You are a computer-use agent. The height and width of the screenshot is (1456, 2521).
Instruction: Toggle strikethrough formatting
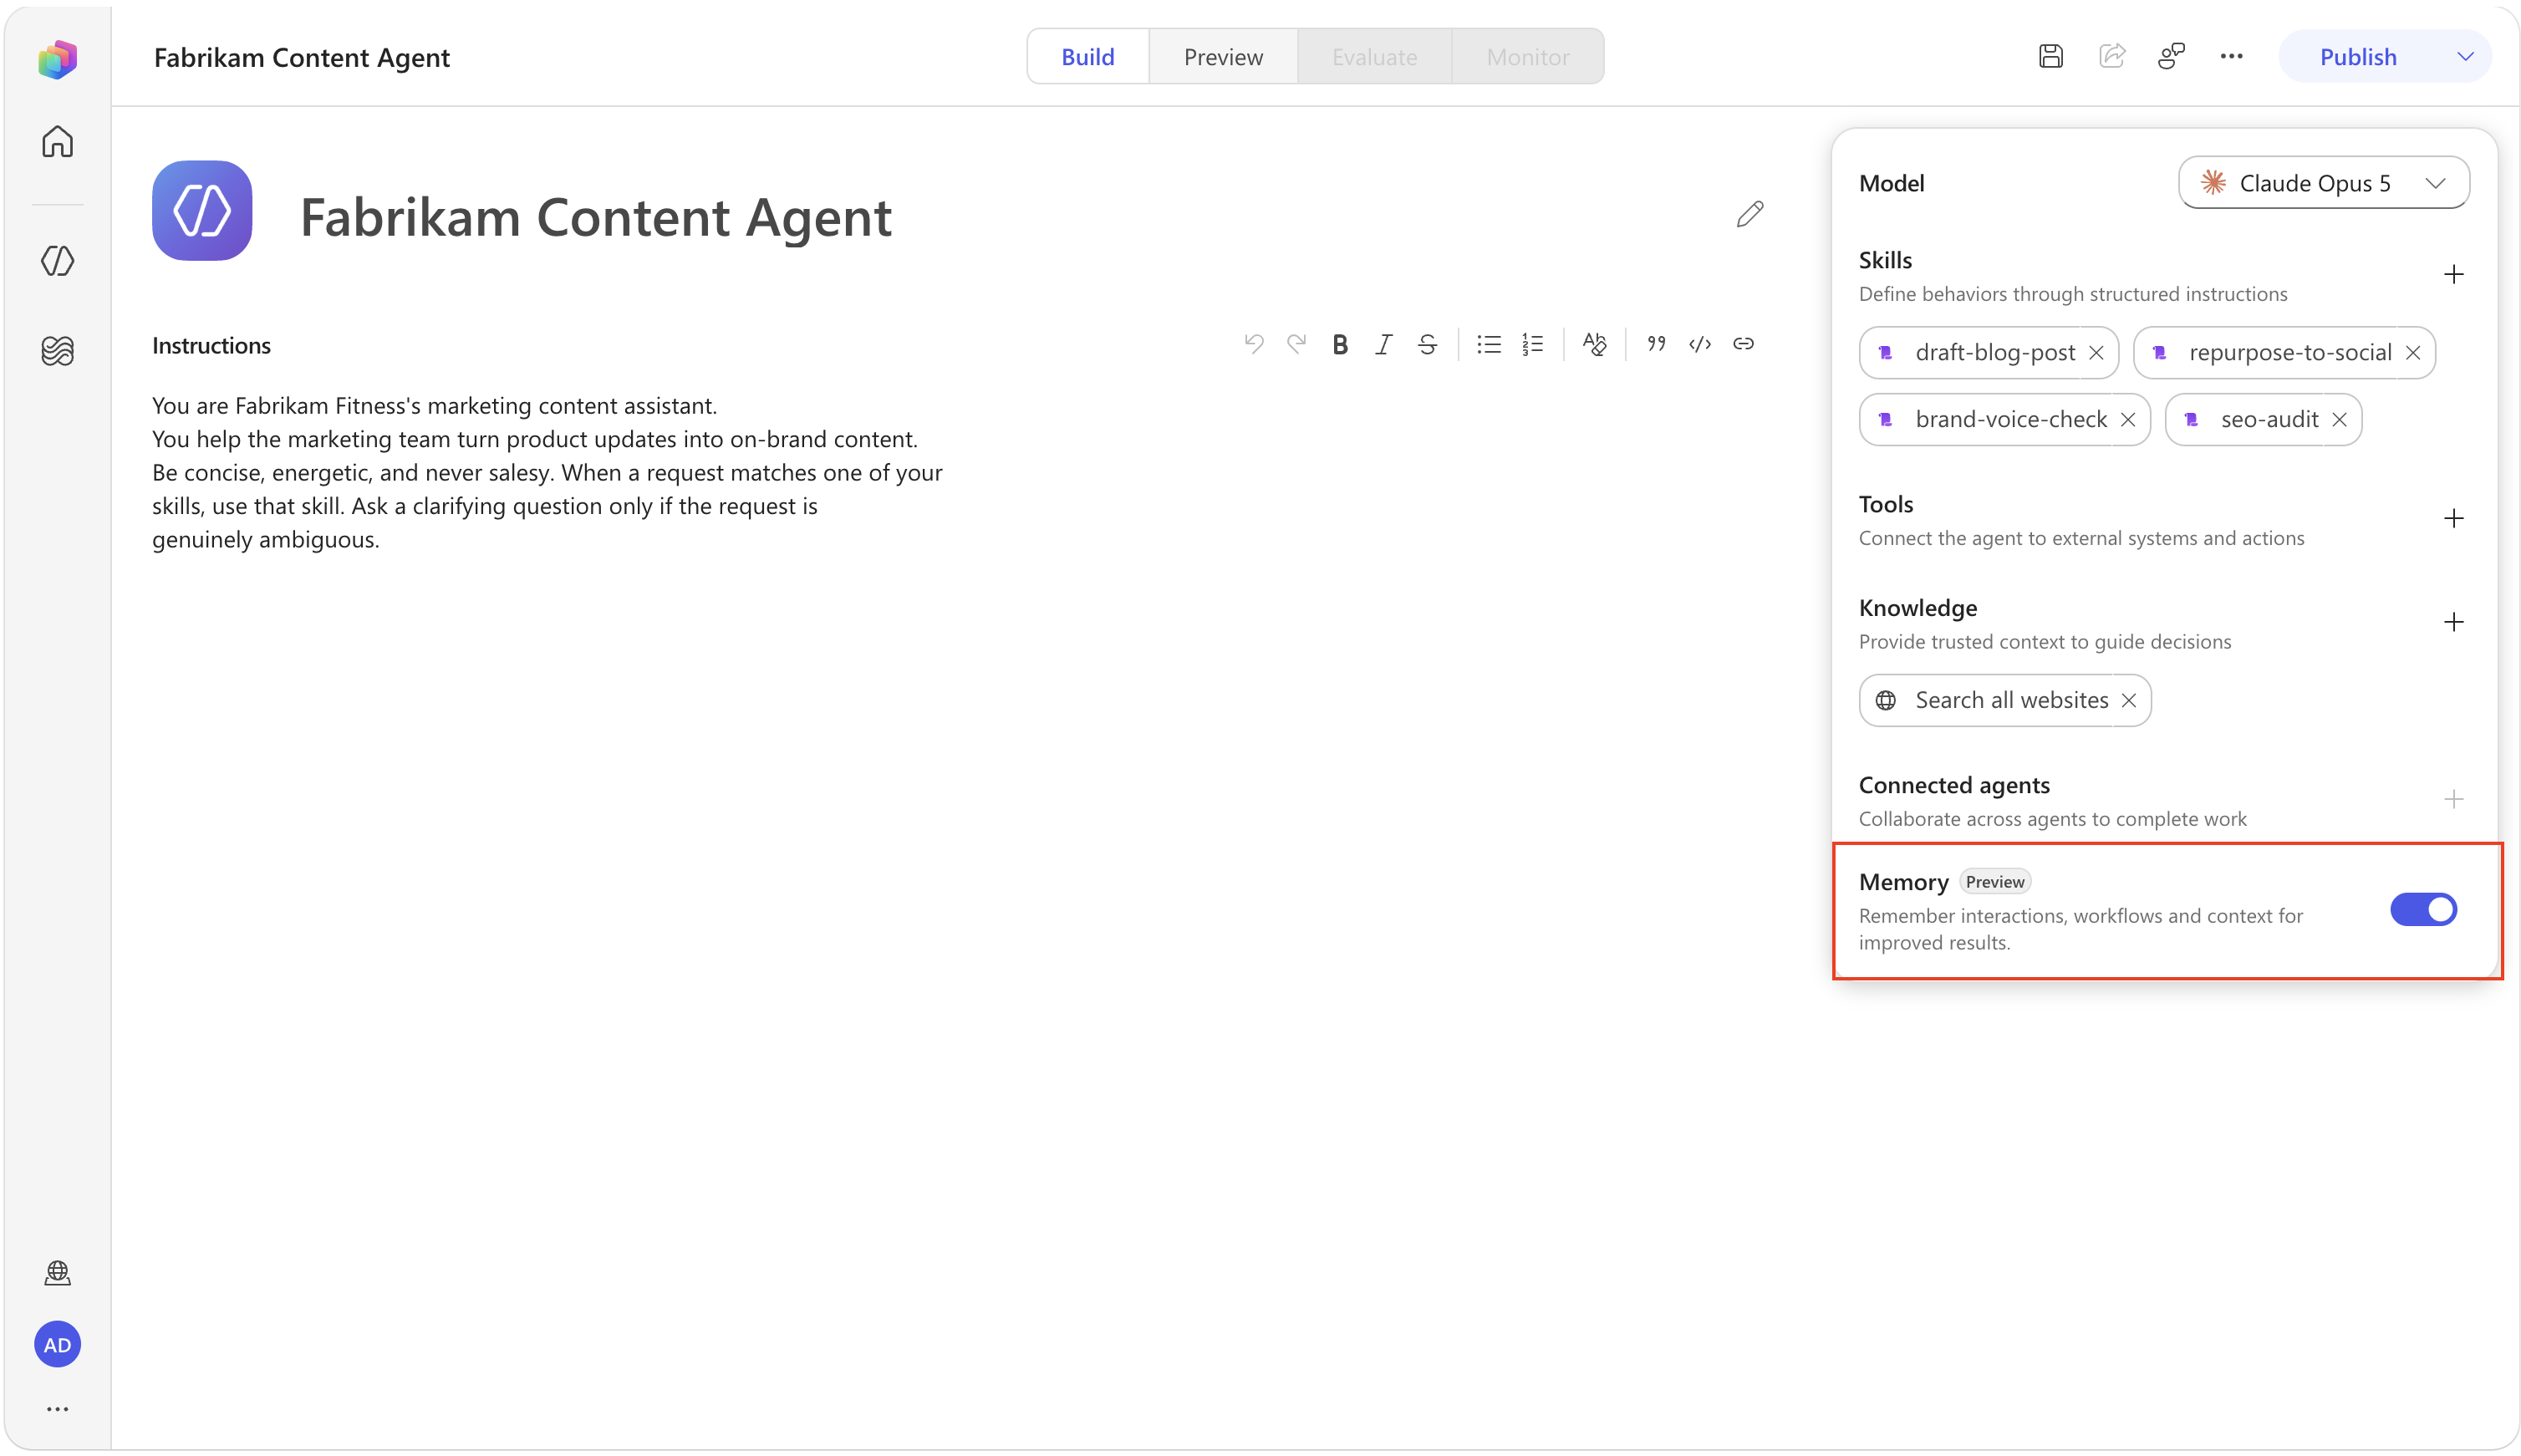point(1427,344)
